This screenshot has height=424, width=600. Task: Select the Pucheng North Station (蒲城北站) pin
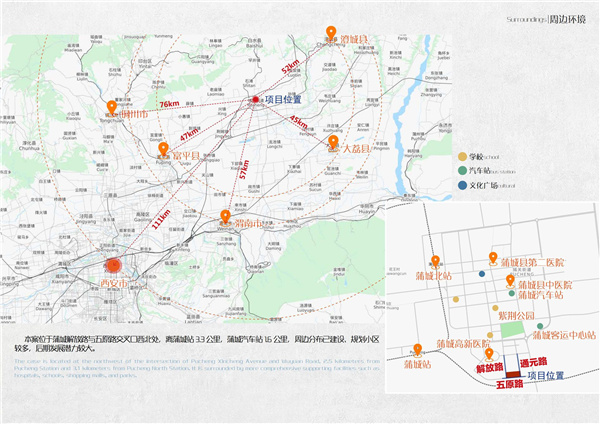tap(435, 262)
